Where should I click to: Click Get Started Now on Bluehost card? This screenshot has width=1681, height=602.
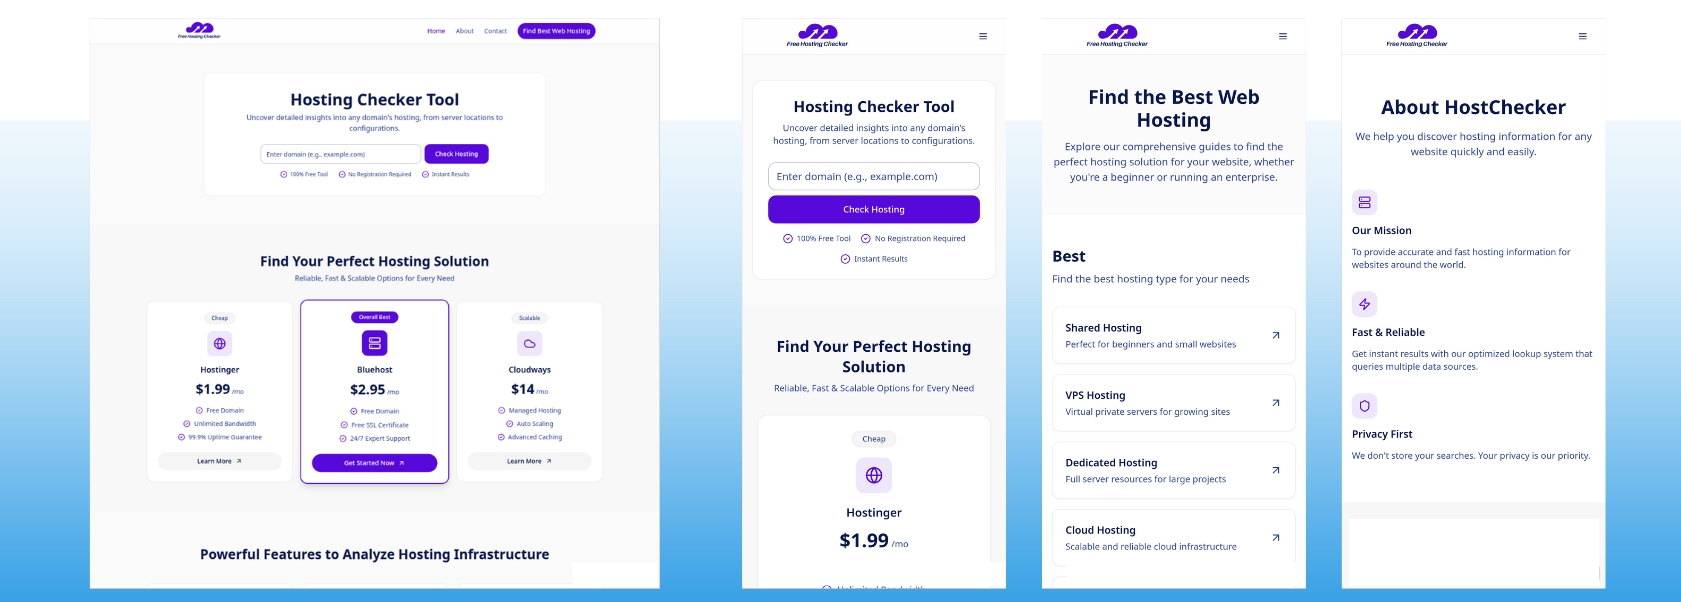tap(375, 463)
